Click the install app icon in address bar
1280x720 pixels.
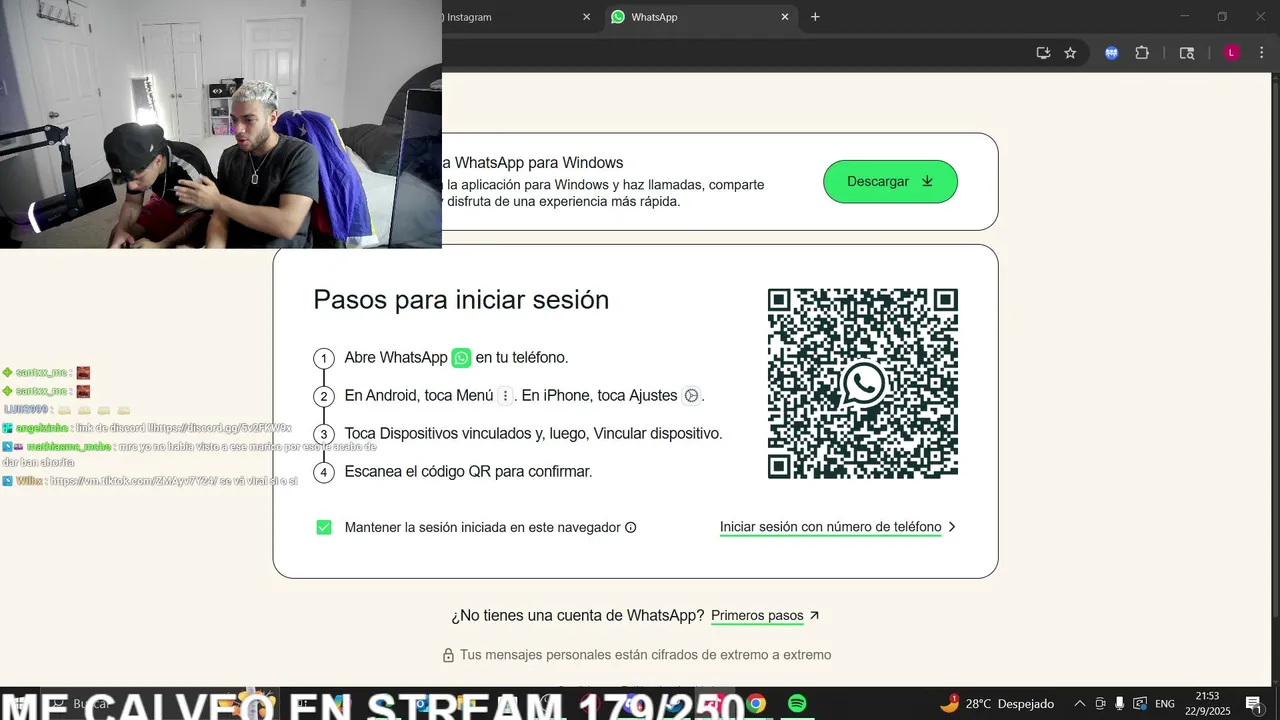click(1043, 53)
